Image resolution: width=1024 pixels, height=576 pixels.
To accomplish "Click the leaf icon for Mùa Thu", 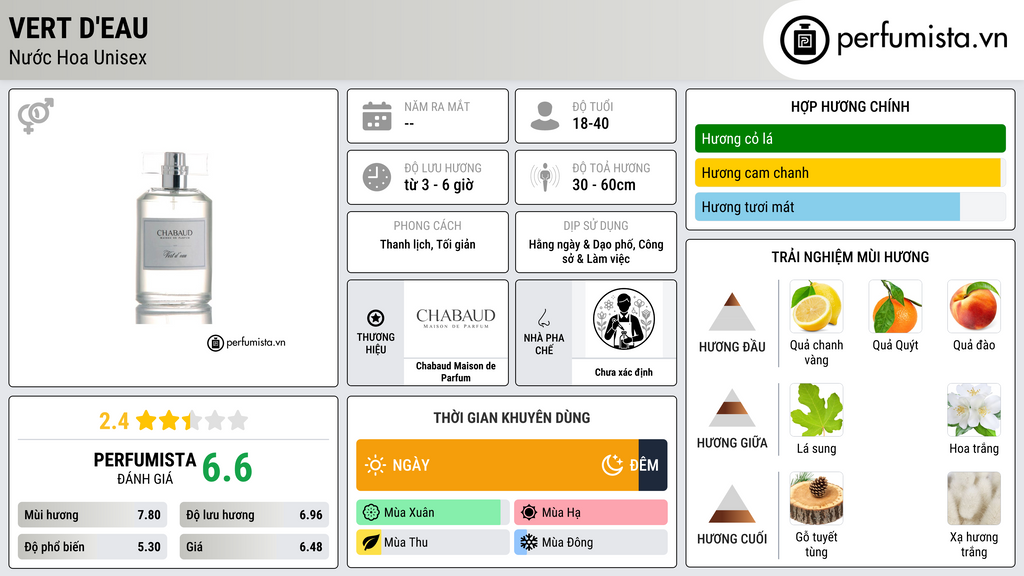I will (371, 543).
